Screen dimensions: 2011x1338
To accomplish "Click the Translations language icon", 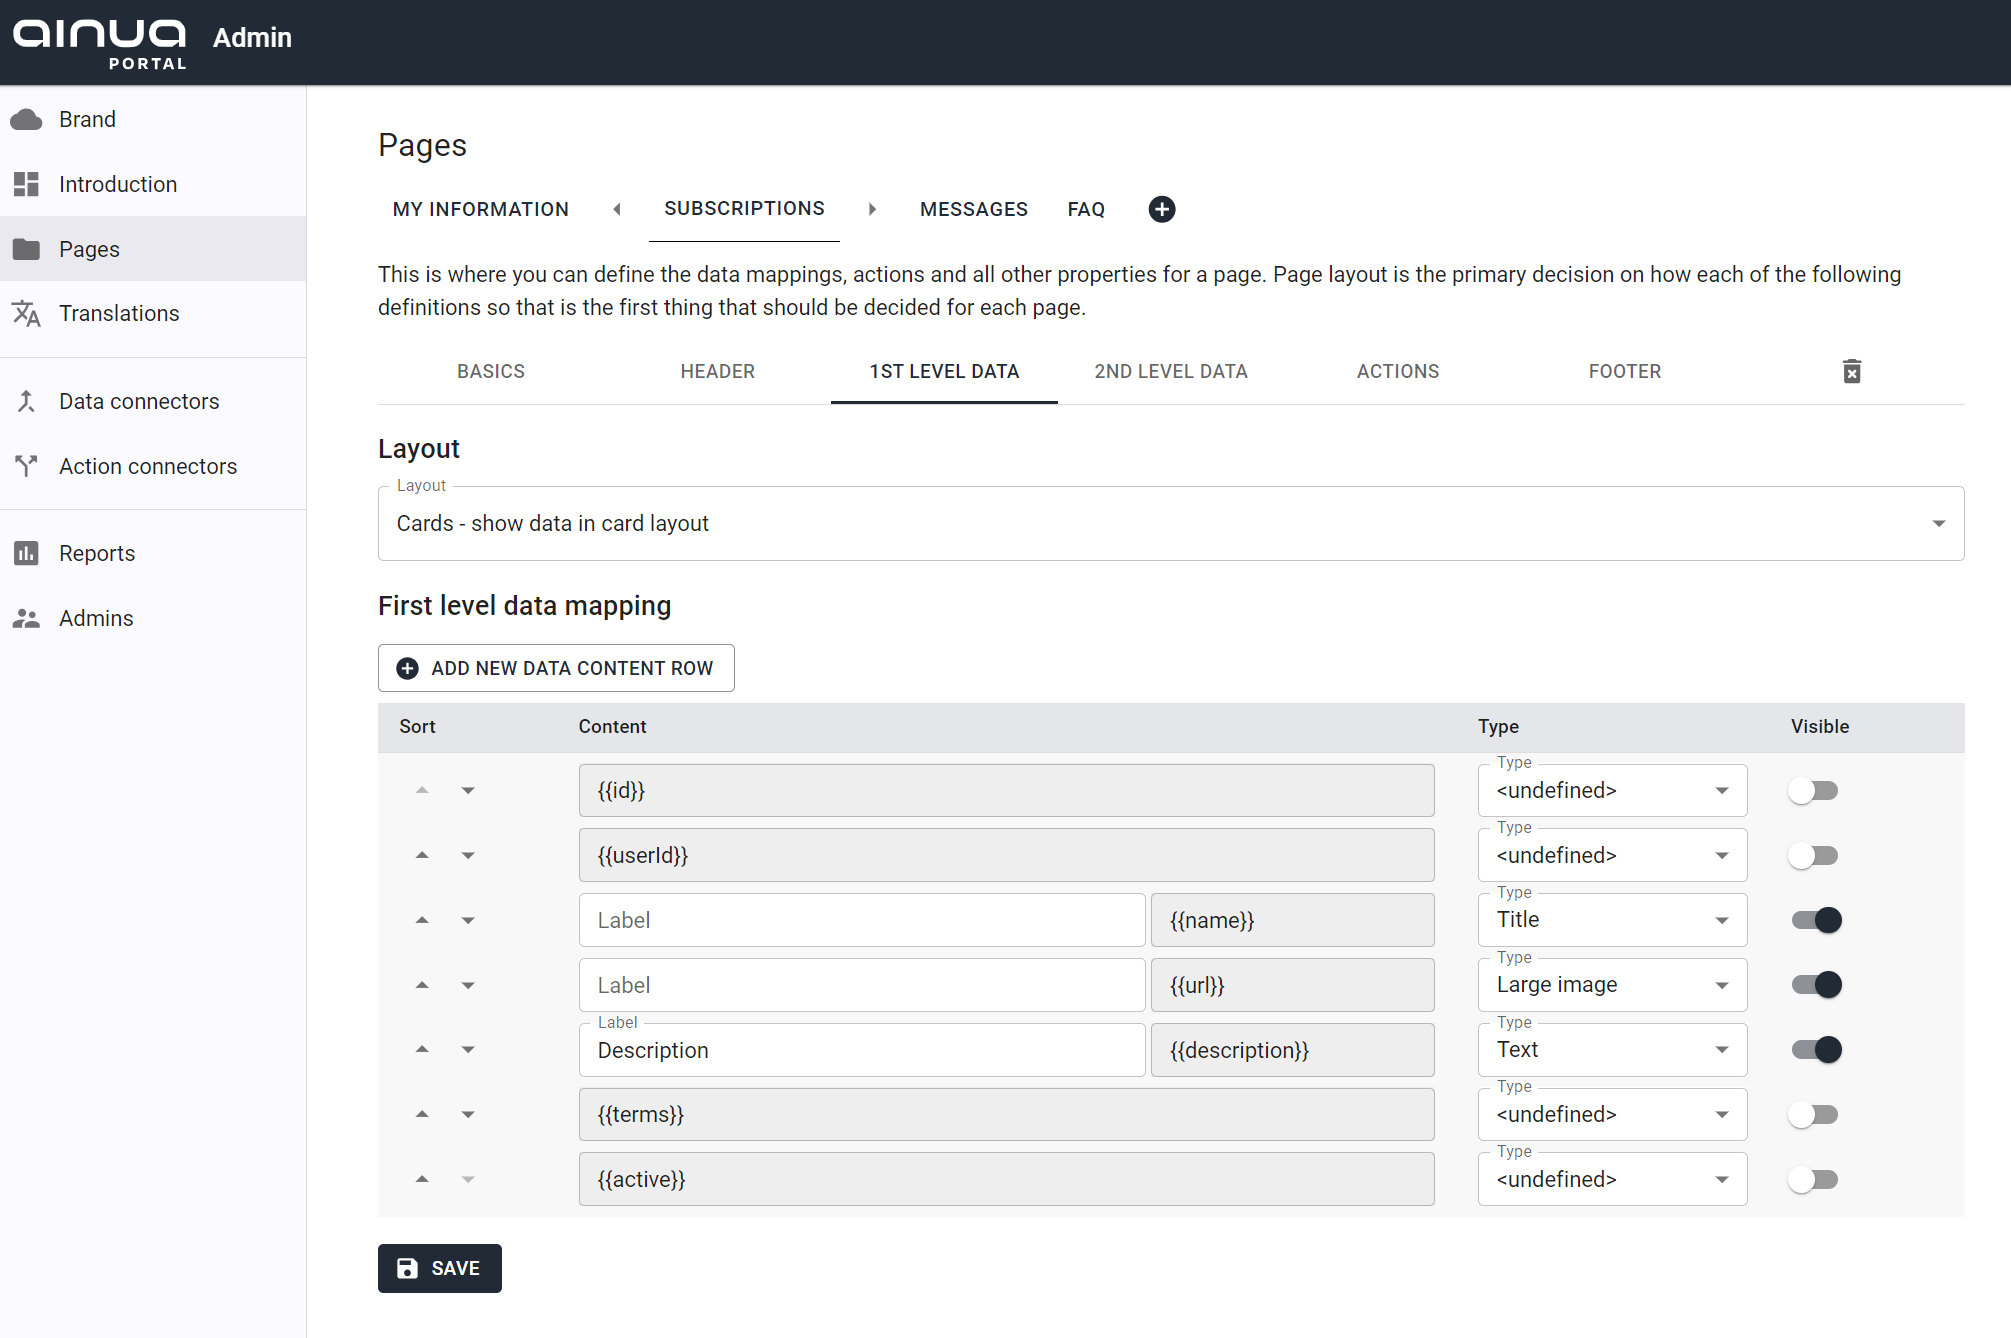I will 26,314.
